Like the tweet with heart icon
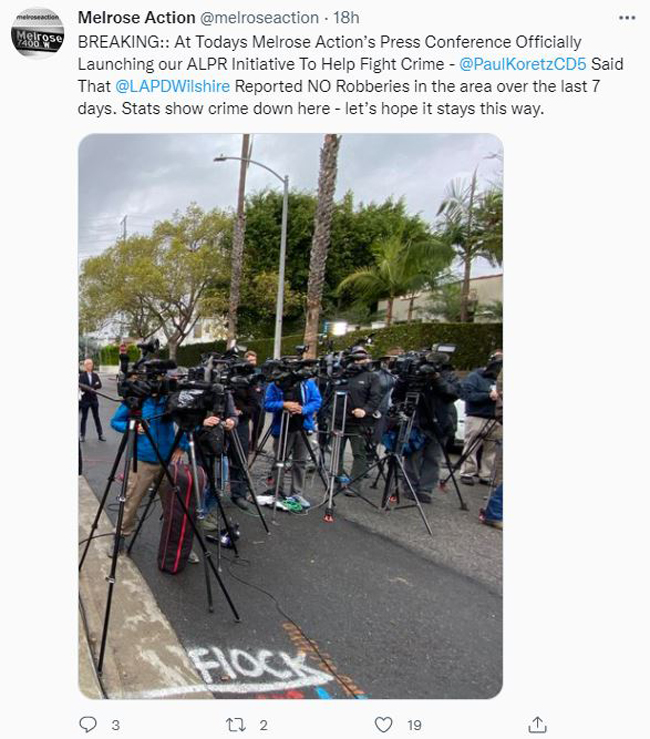 pyautogui.click(x=383, y=724)
